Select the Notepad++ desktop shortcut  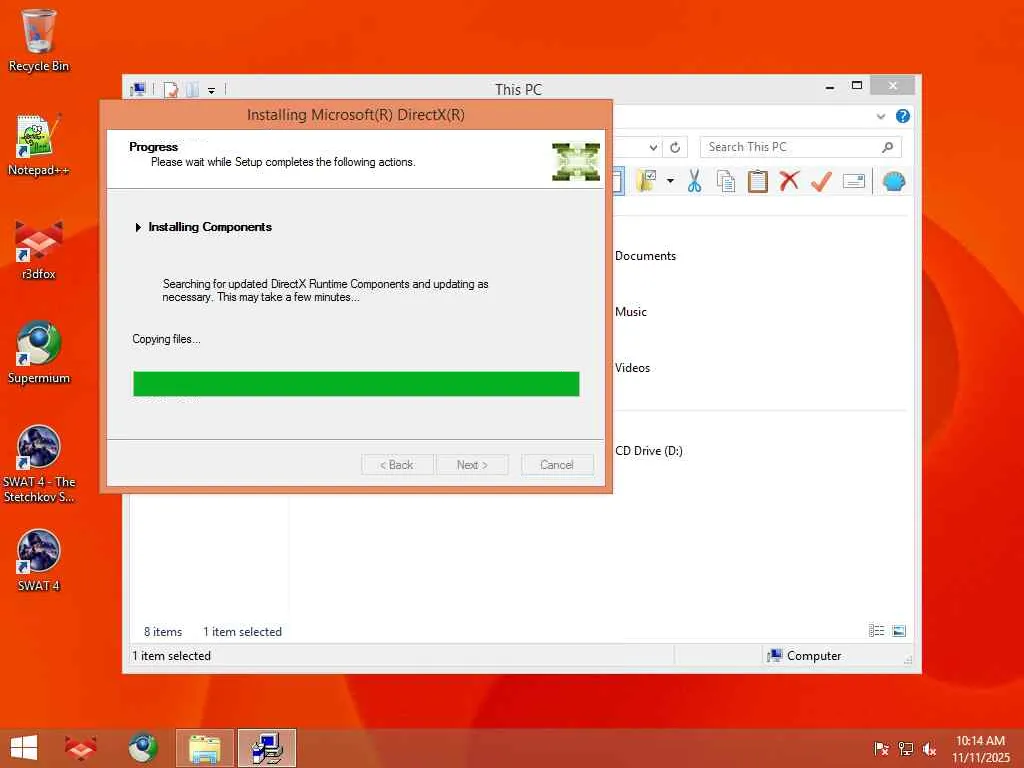pos(39,144)
